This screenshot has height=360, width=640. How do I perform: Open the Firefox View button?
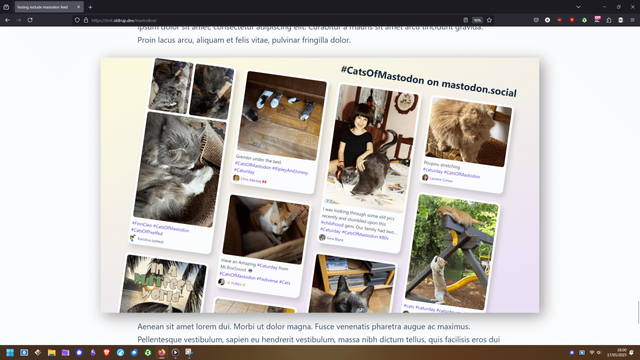click(x=6, y=7)
